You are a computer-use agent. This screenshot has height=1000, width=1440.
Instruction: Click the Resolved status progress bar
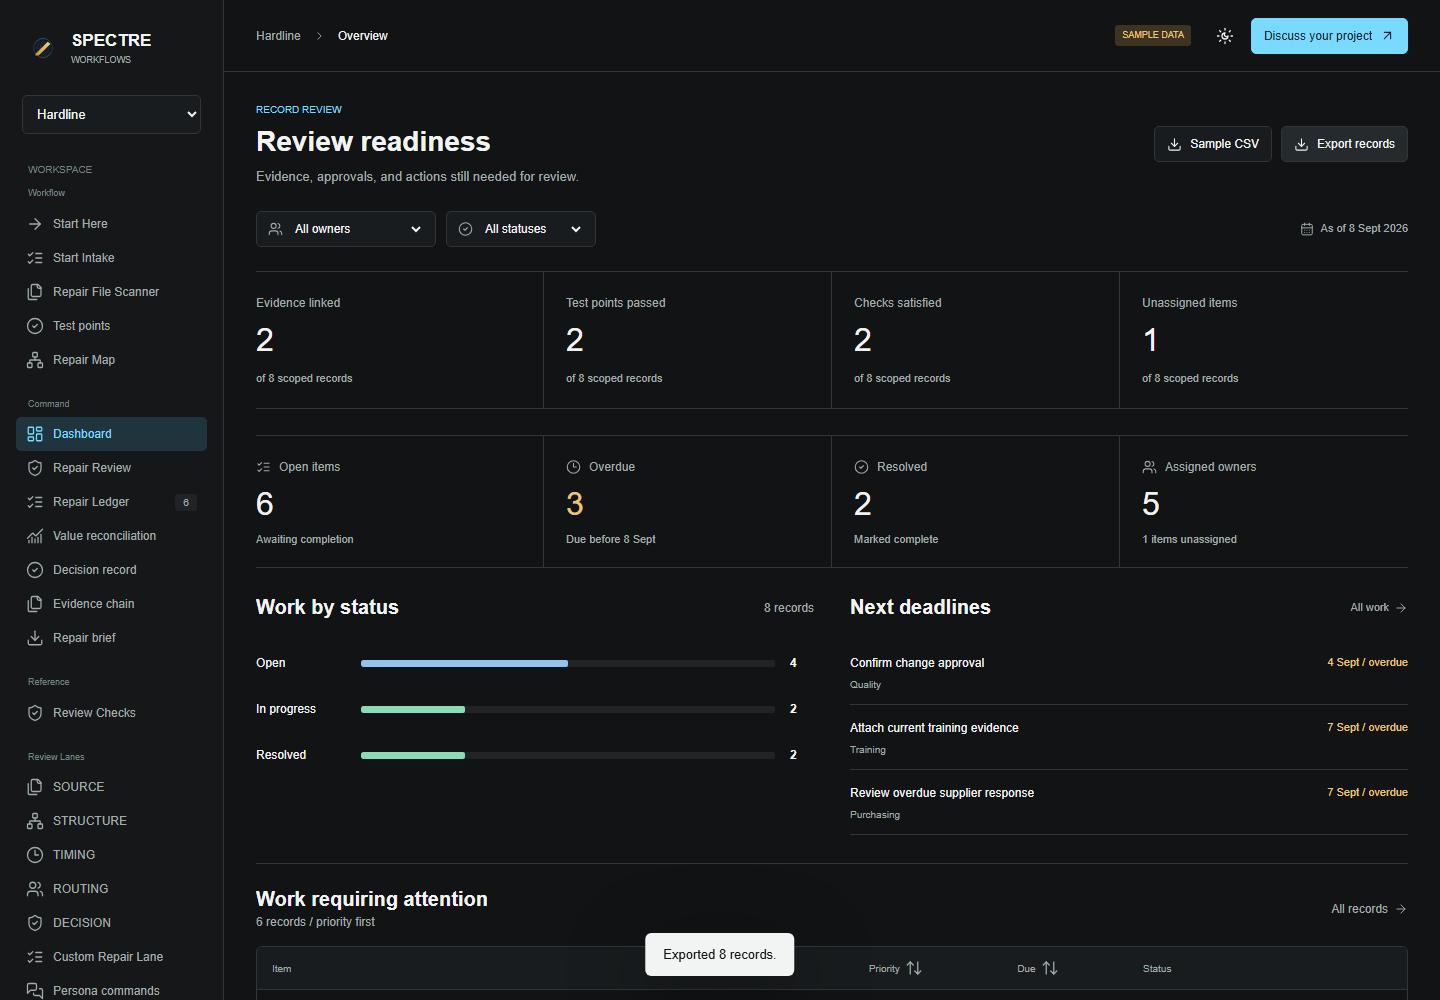coord(568,755)
